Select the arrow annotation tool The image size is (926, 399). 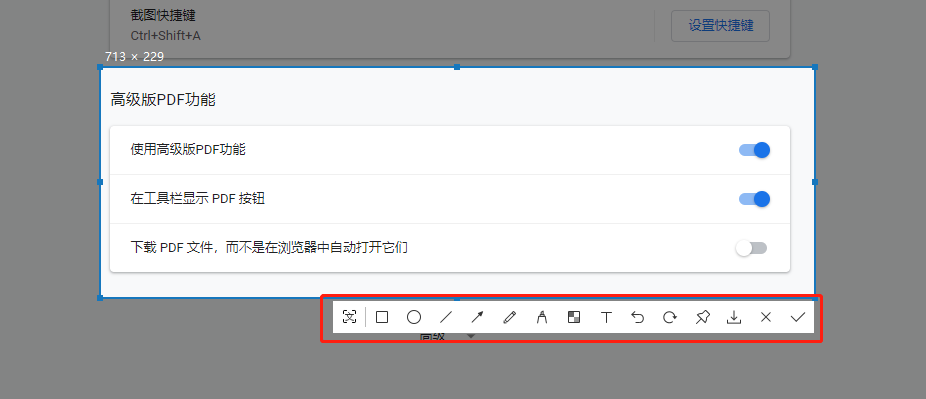pos(477,318)
